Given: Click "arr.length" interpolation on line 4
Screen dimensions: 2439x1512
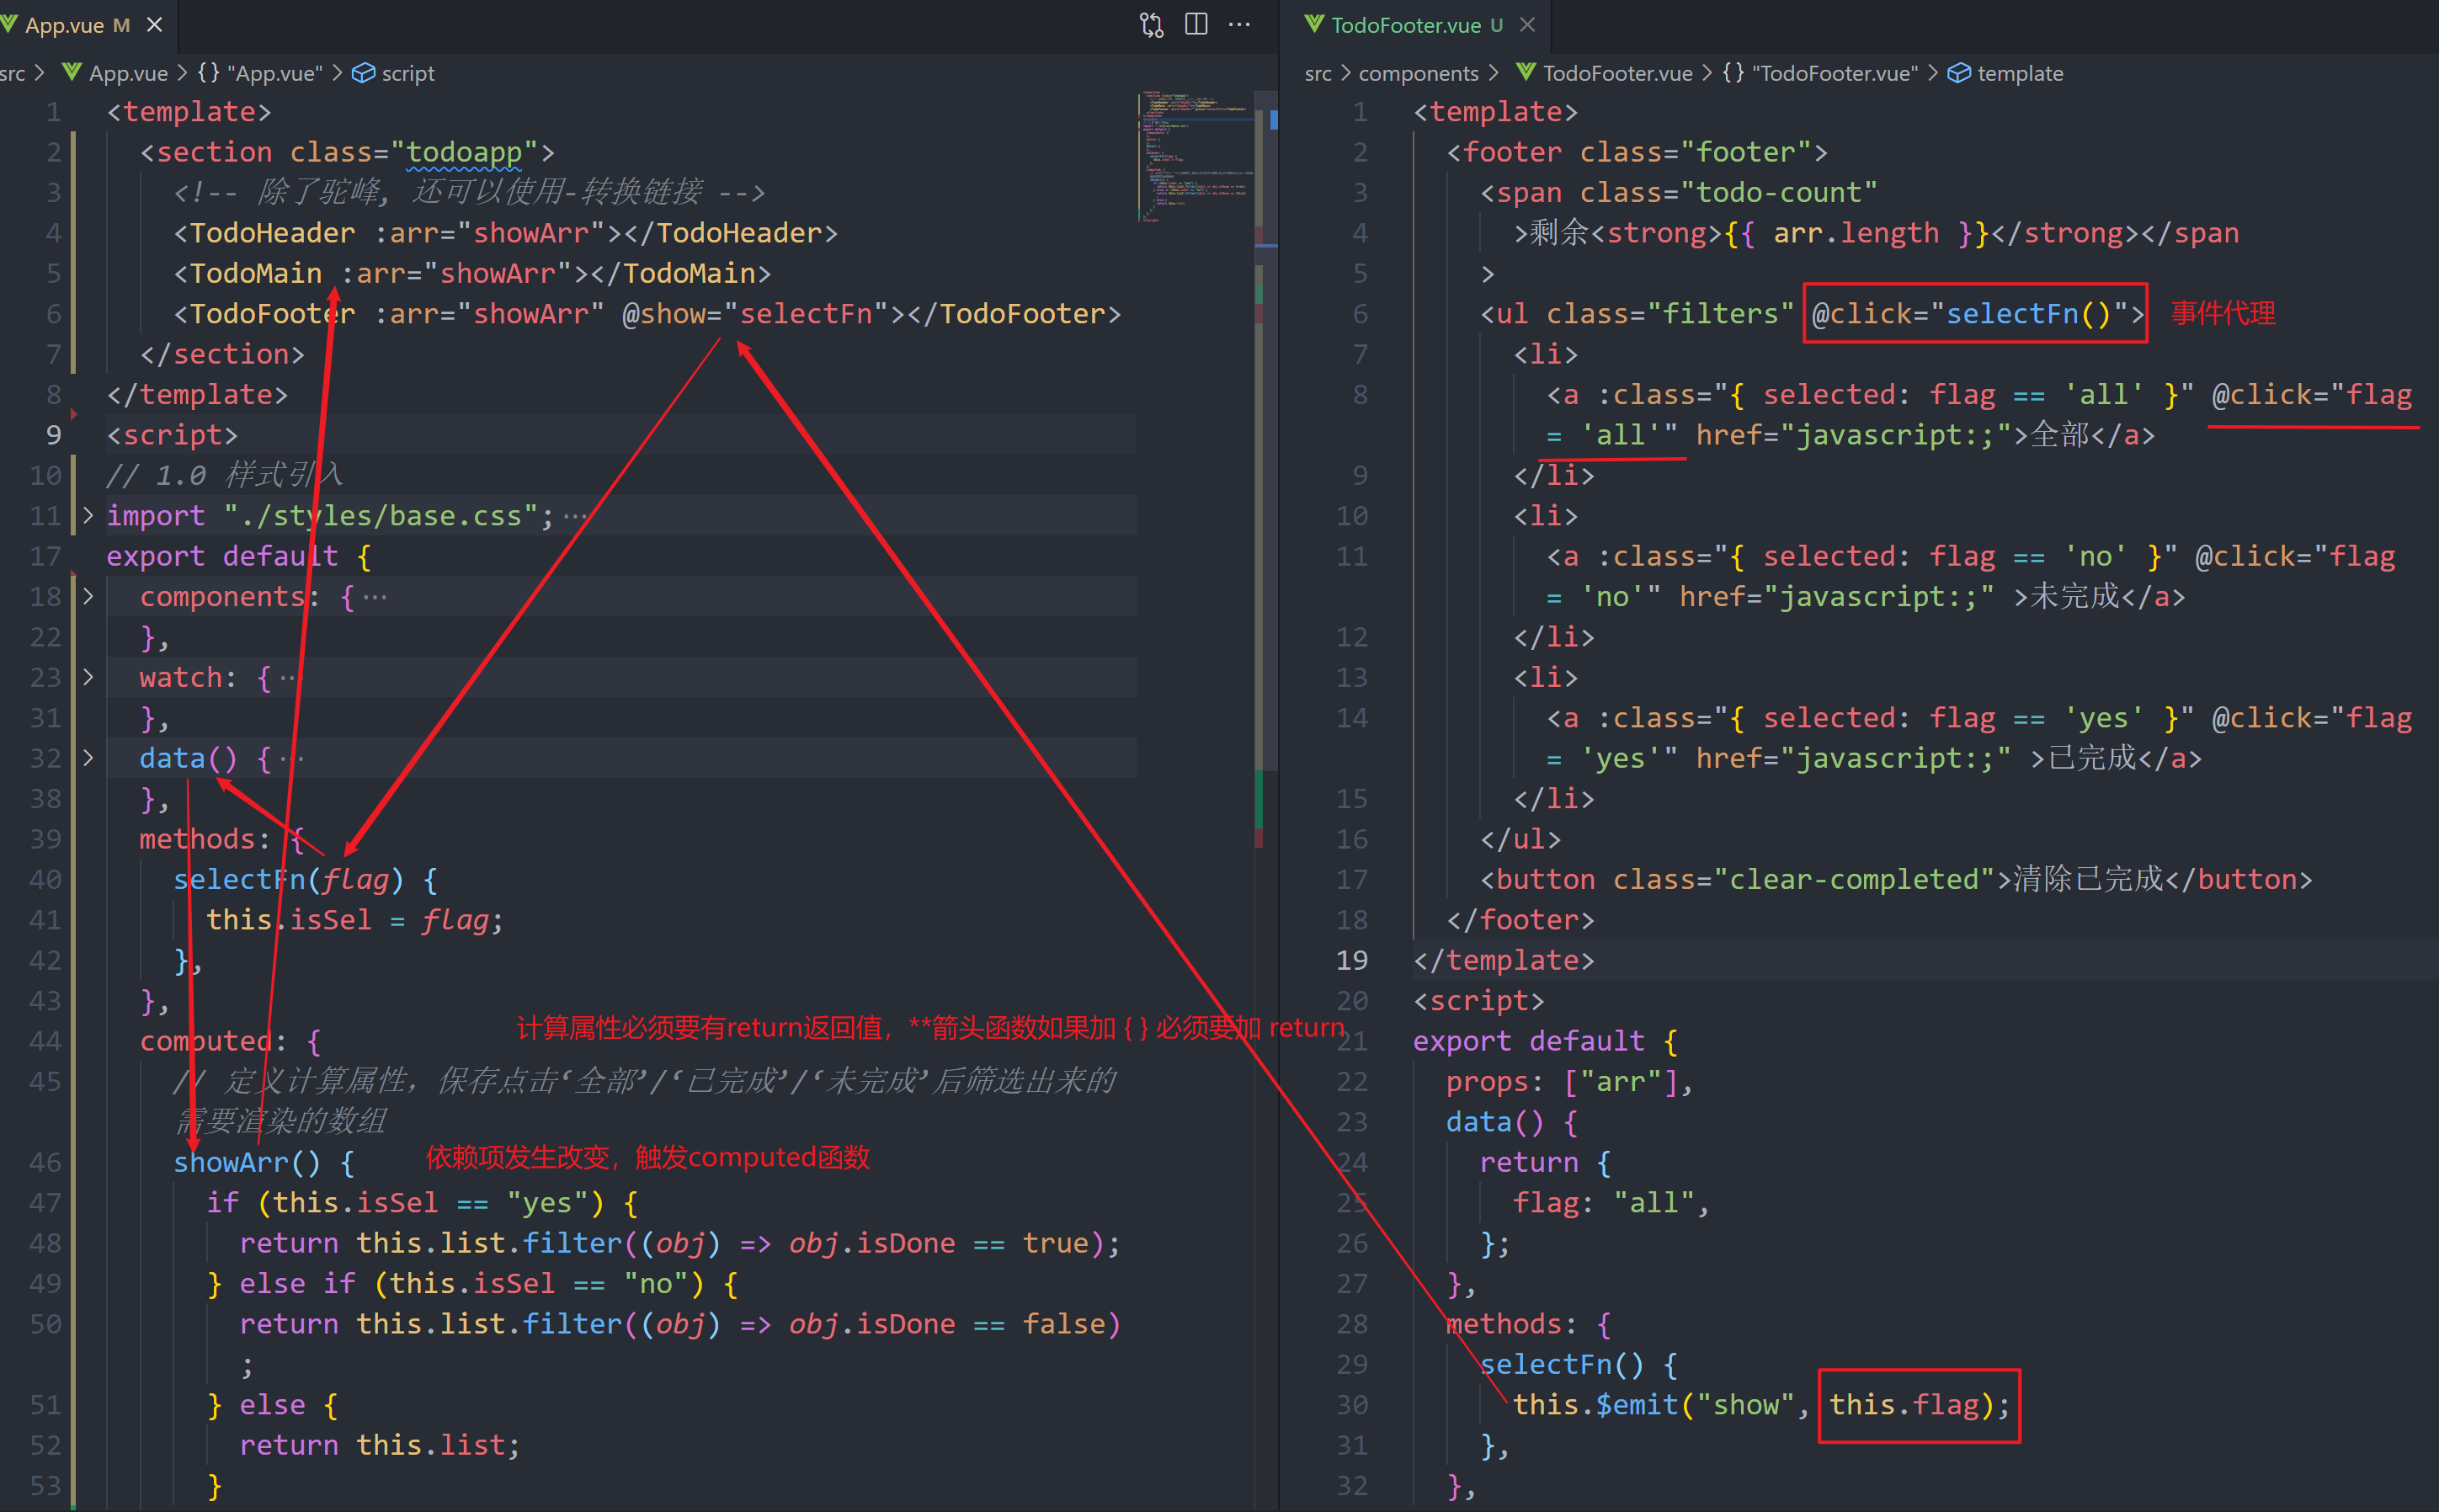Looking at the screenshot, I should 1856,233.
